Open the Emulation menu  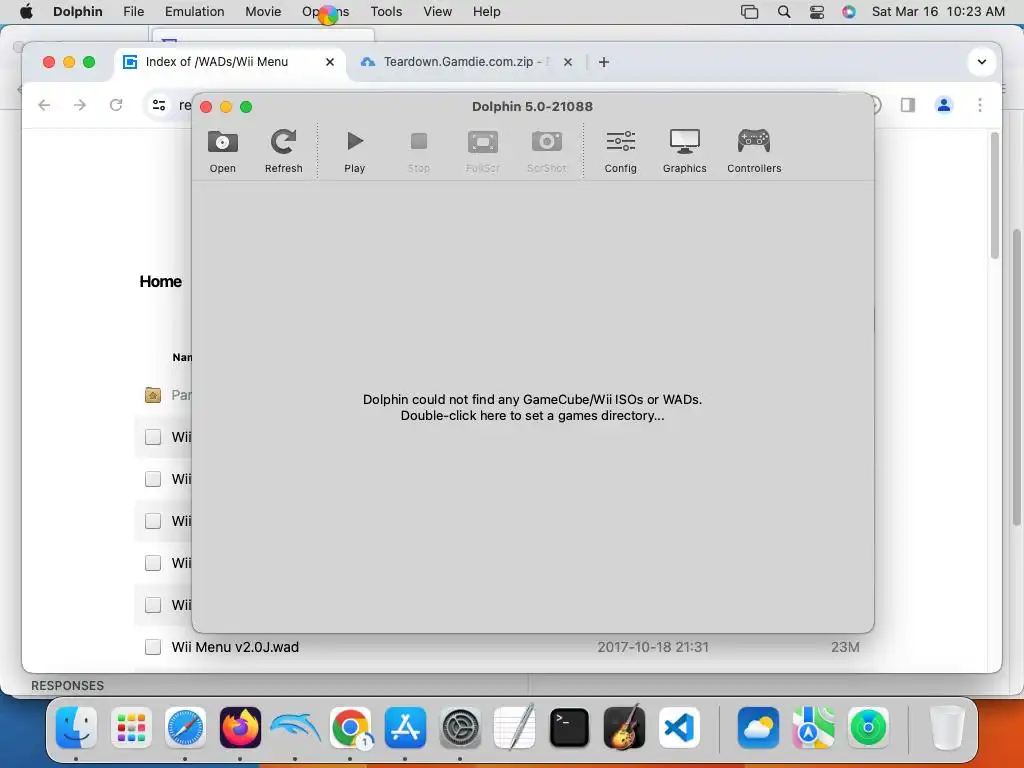pyautogui.click(x=194, y=12)
